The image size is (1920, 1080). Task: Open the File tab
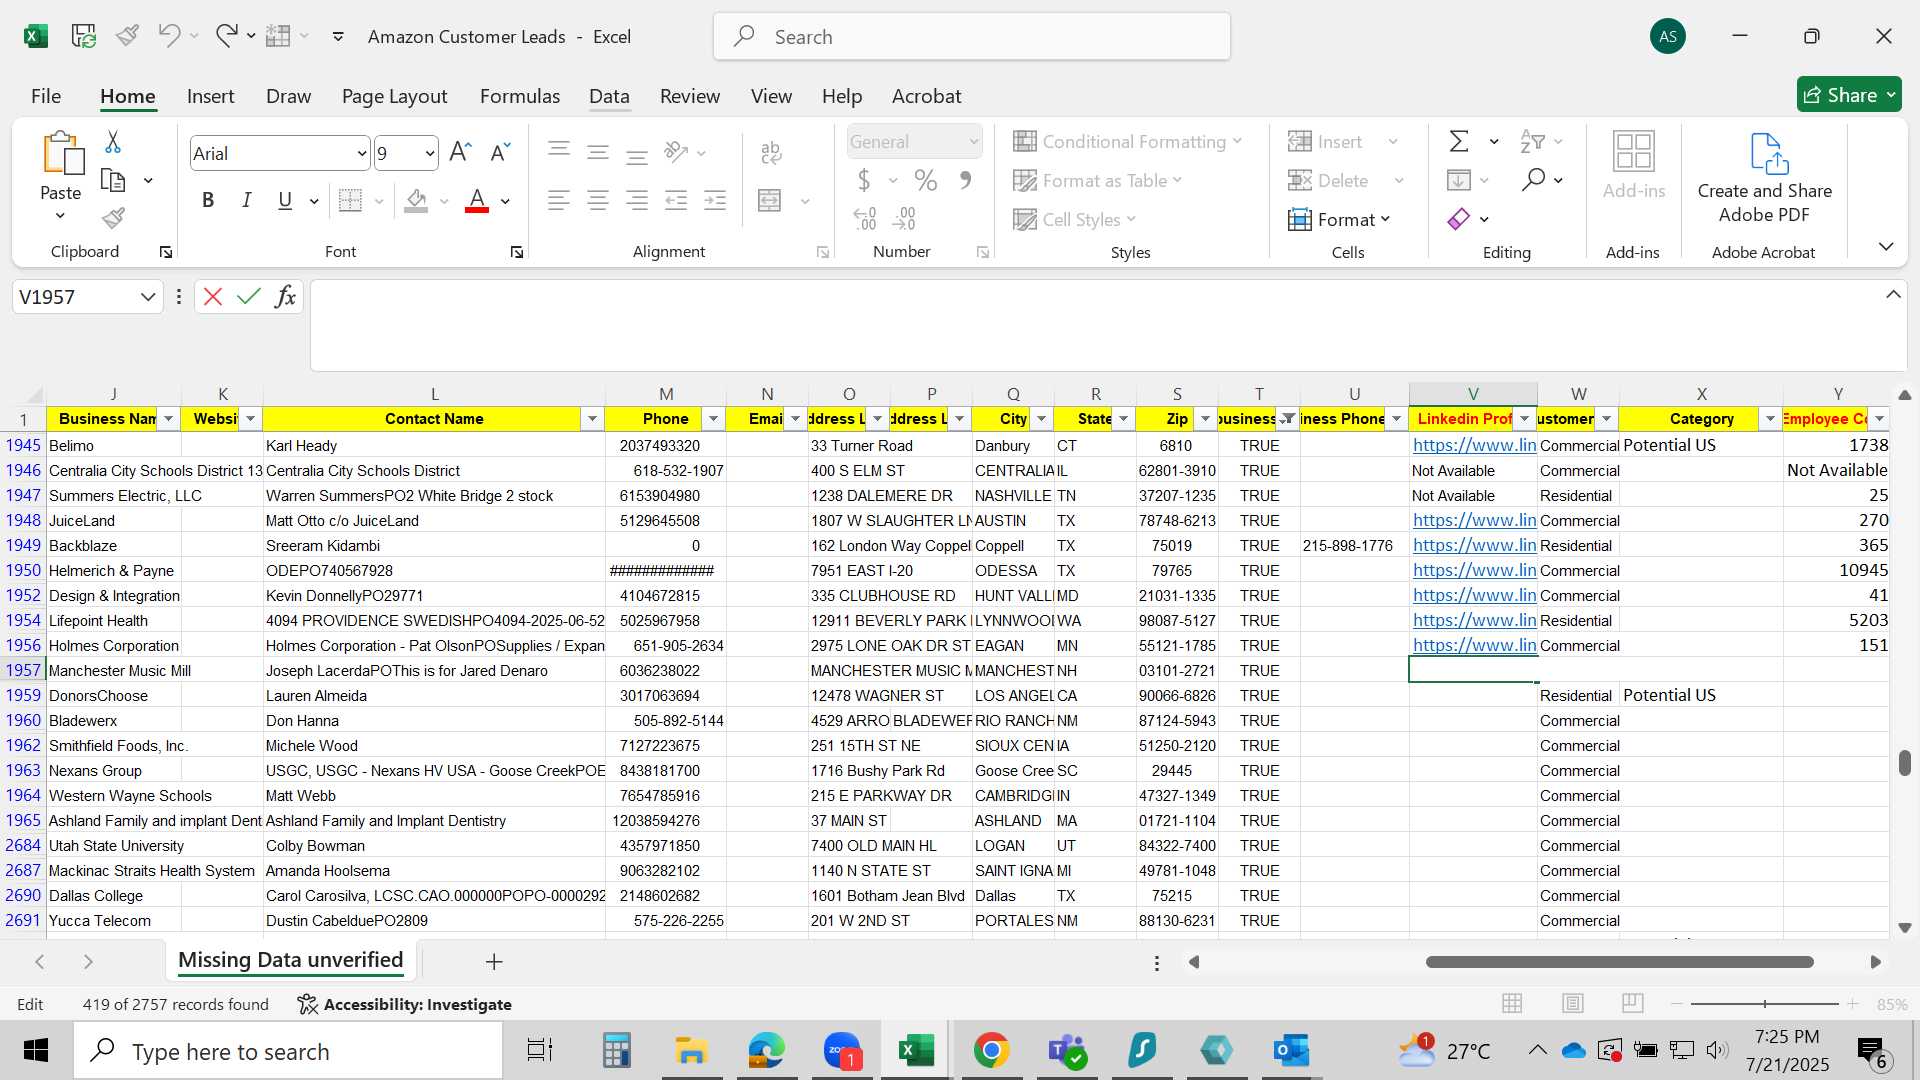(46, 96)
